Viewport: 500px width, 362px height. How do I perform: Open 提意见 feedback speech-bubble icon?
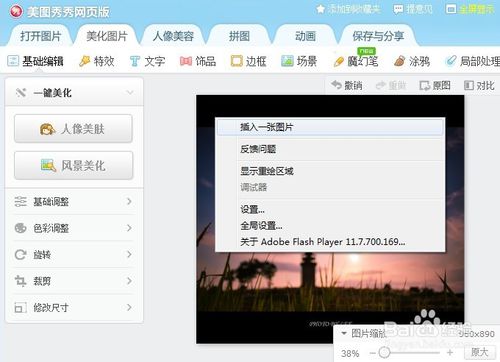[398, 9]
